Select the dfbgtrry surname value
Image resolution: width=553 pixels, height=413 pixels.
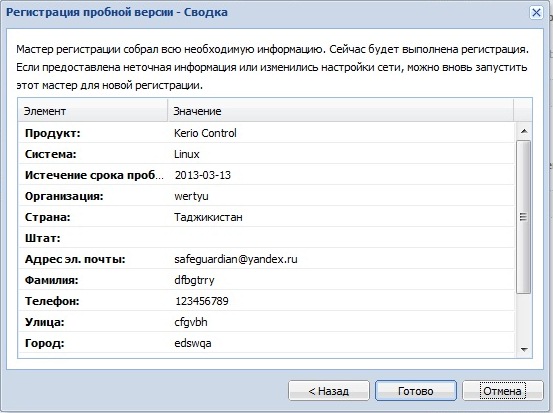[x=194, y=280]
